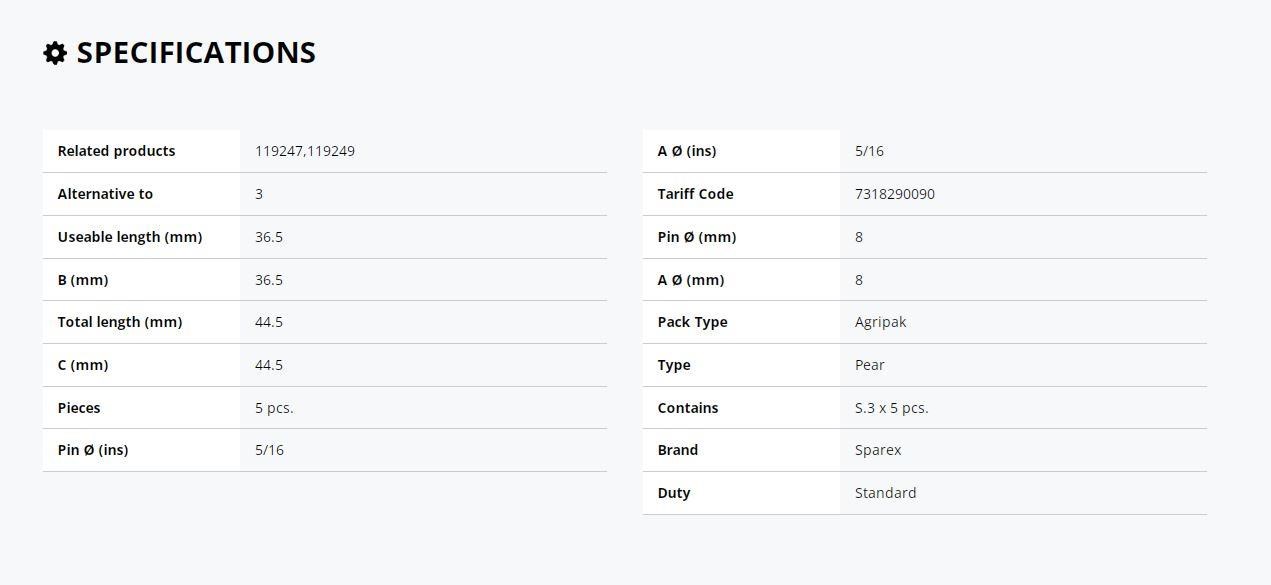Click the Duty value Standard
Screen dimensions: 1271x585
pos(886,493)
